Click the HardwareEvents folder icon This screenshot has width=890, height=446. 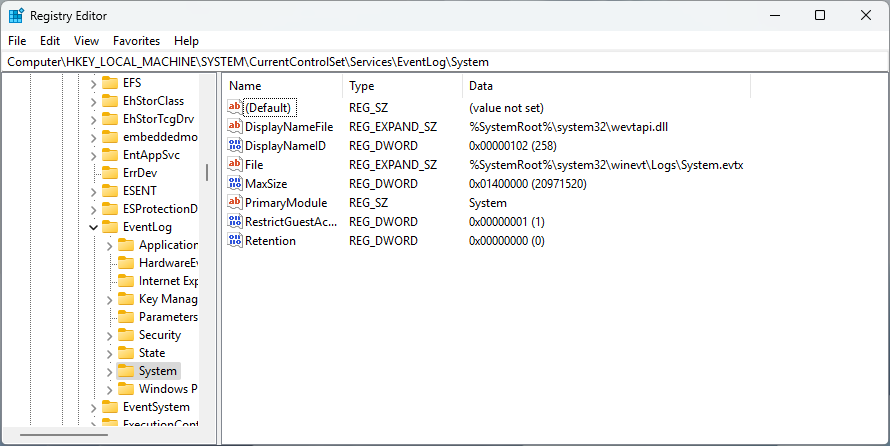pyautogui.click(x=125, y=263)
